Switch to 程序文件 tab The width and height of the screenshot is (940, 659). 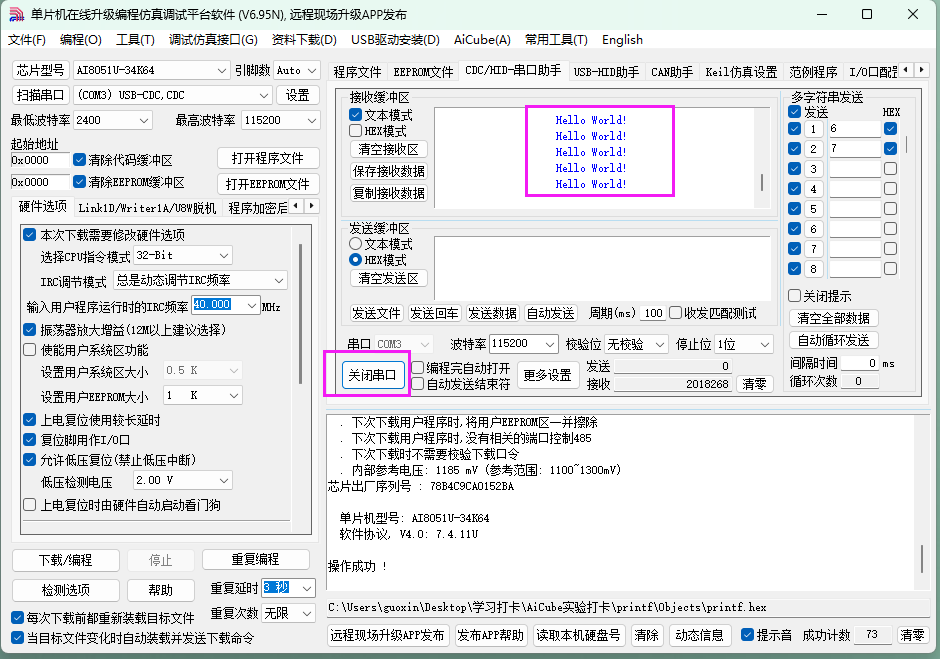[357, 72]
